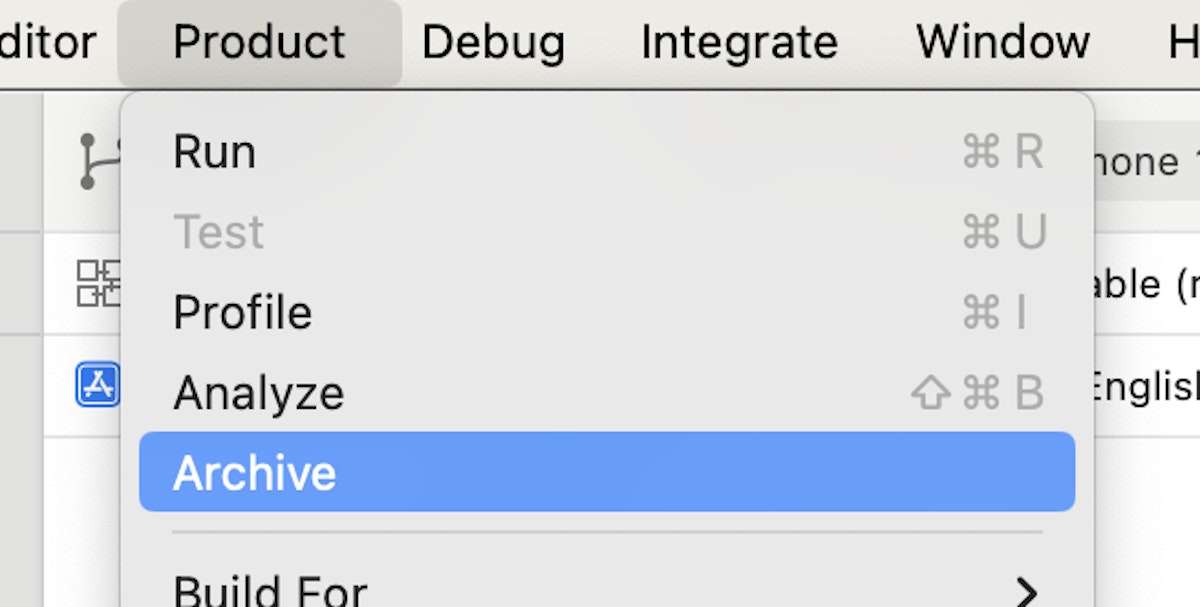Click the grayed-out Test item

pyautogui.click(x=218, y=232)
